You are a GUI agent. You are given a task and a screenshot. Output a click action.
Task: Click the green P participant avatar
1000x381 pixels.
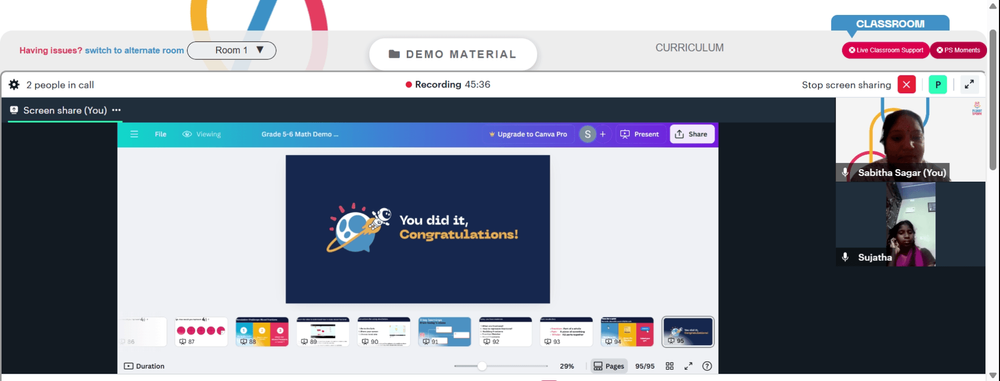(938, 85)
